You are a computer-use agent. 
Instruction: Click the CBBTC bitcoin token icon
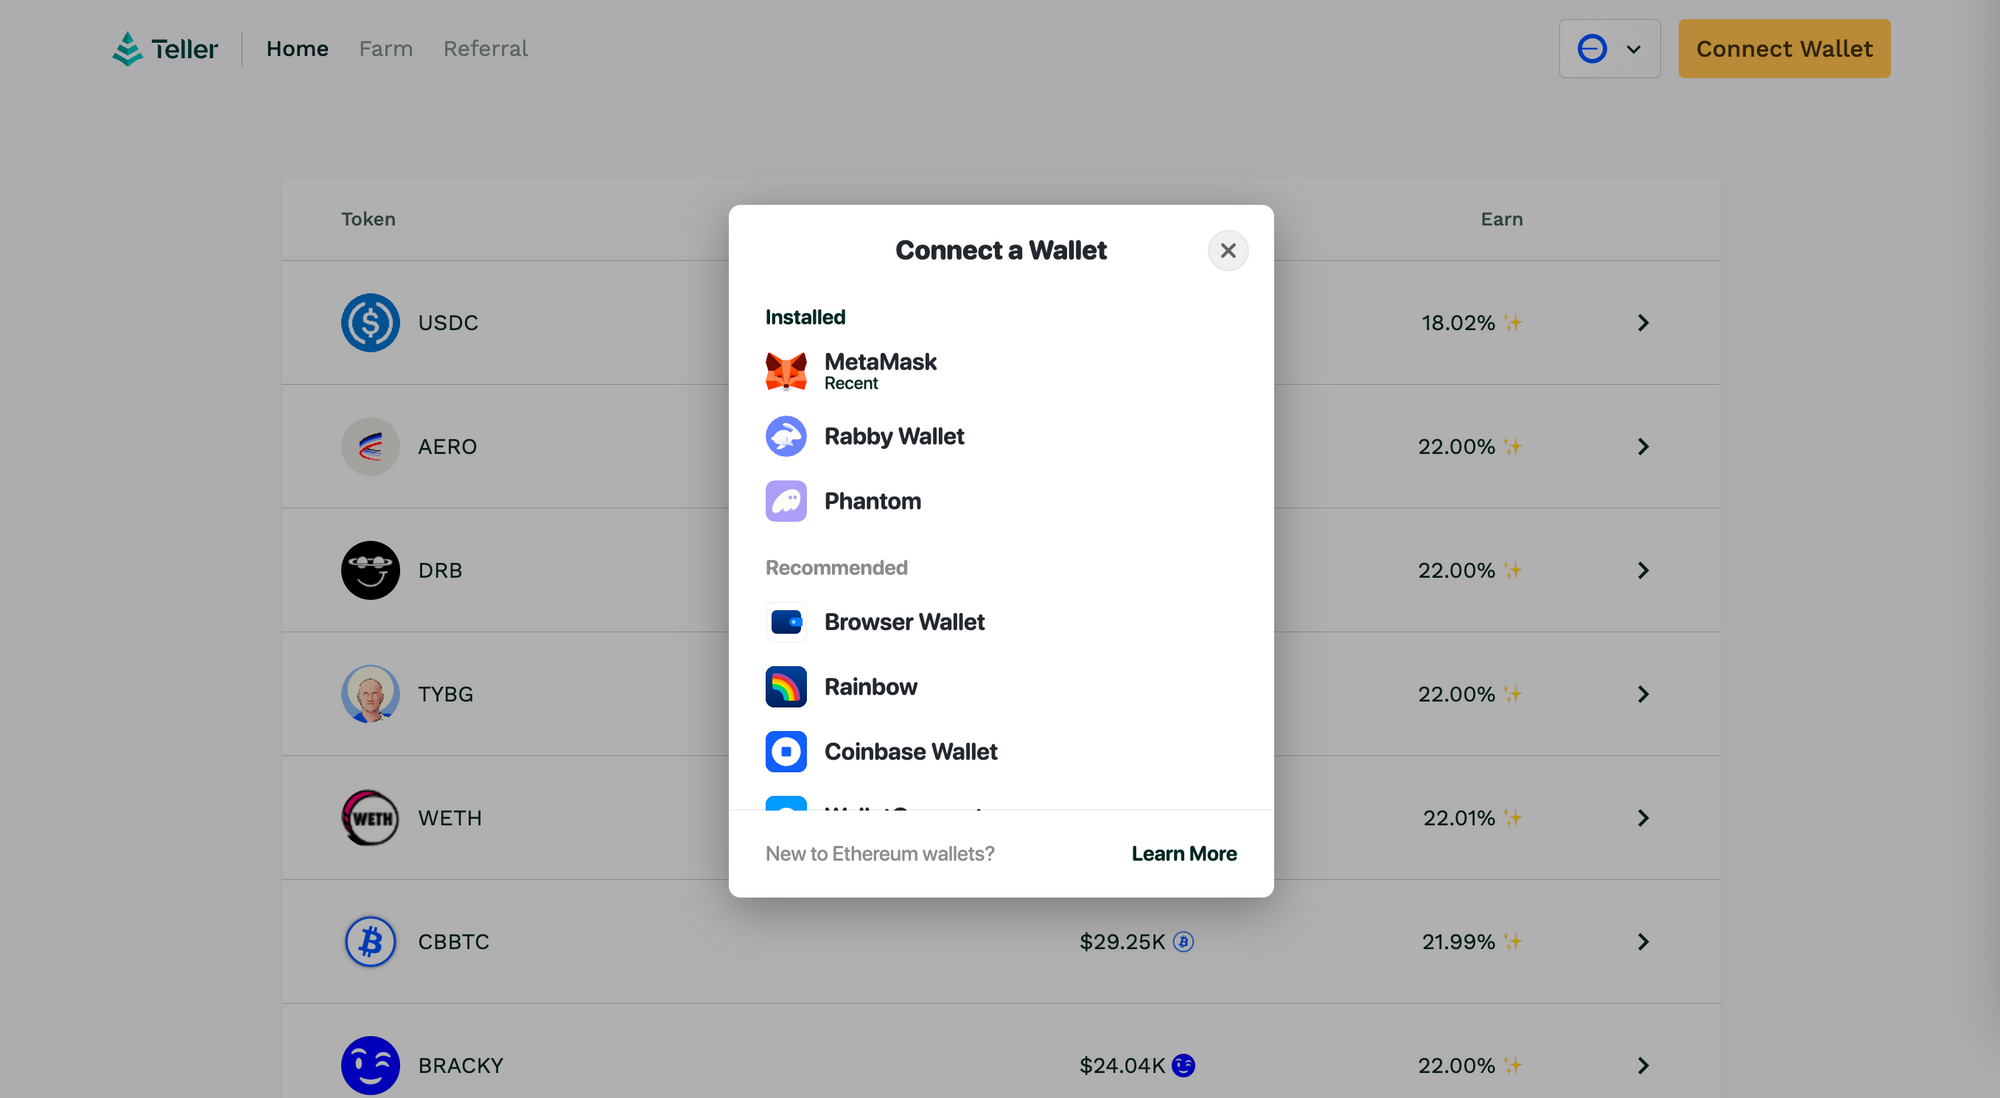tap(370, 942)
